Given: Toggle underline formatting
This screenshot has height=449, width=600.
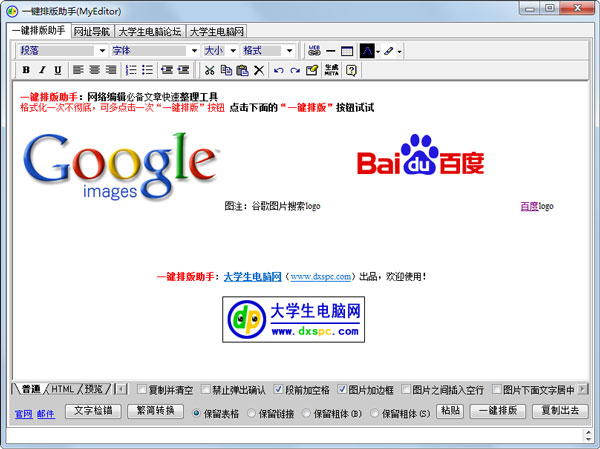Looking at the screenshot, I should click(x=58, y=70).
